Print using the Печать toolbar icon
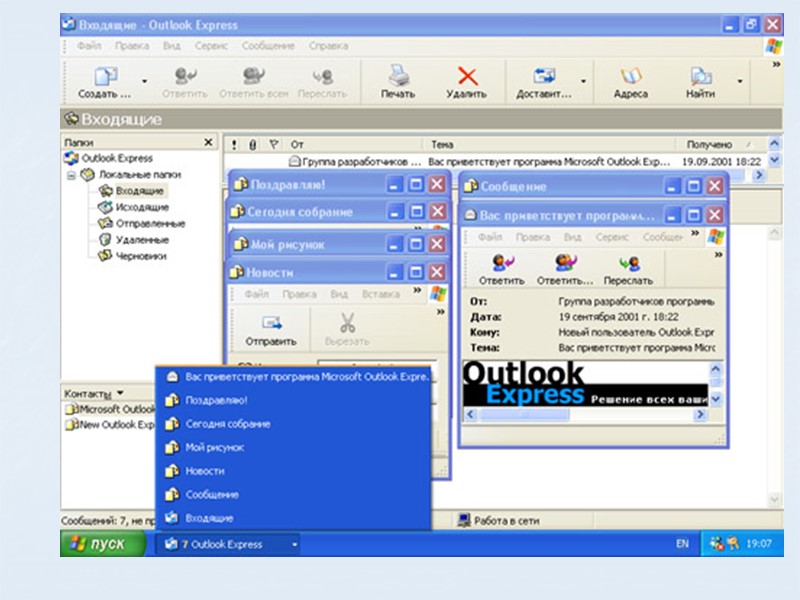 pos(398,81)
